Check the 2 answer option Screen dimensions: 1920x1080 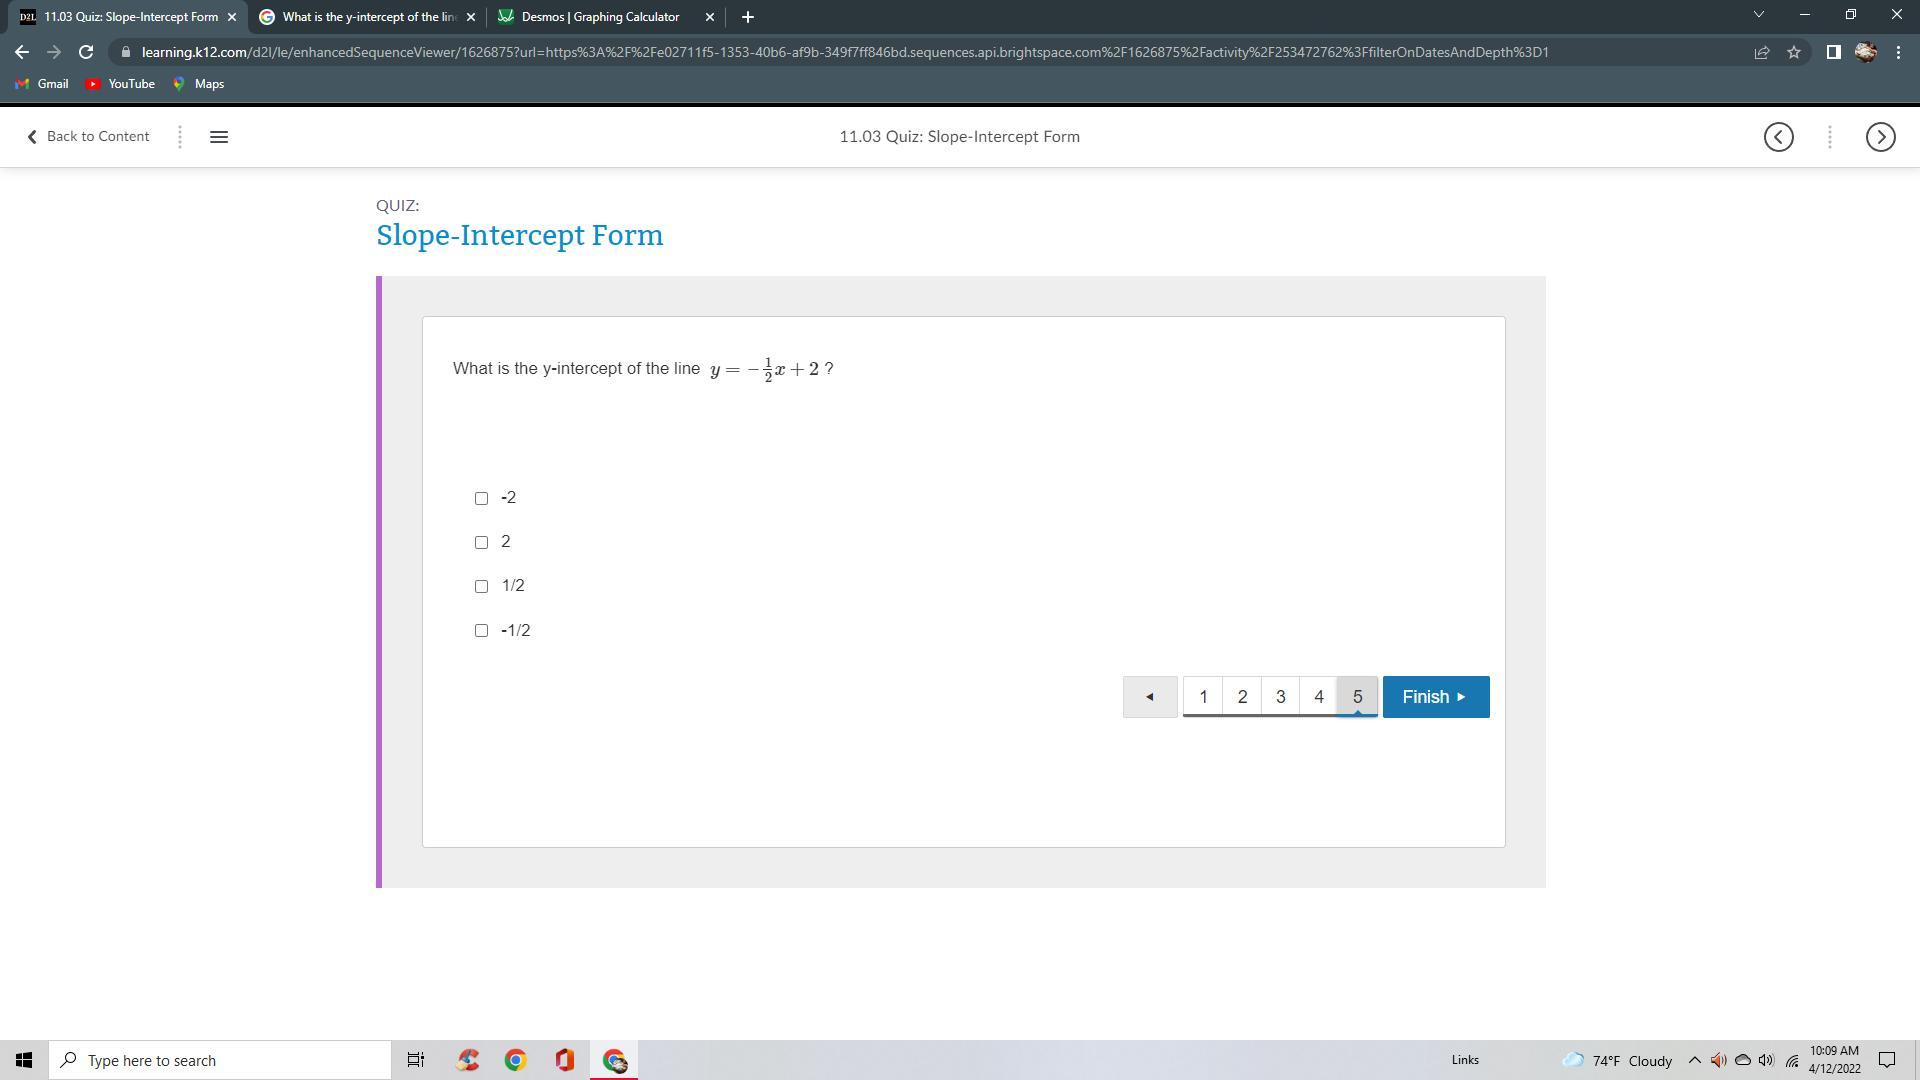(x=481, y=542)
